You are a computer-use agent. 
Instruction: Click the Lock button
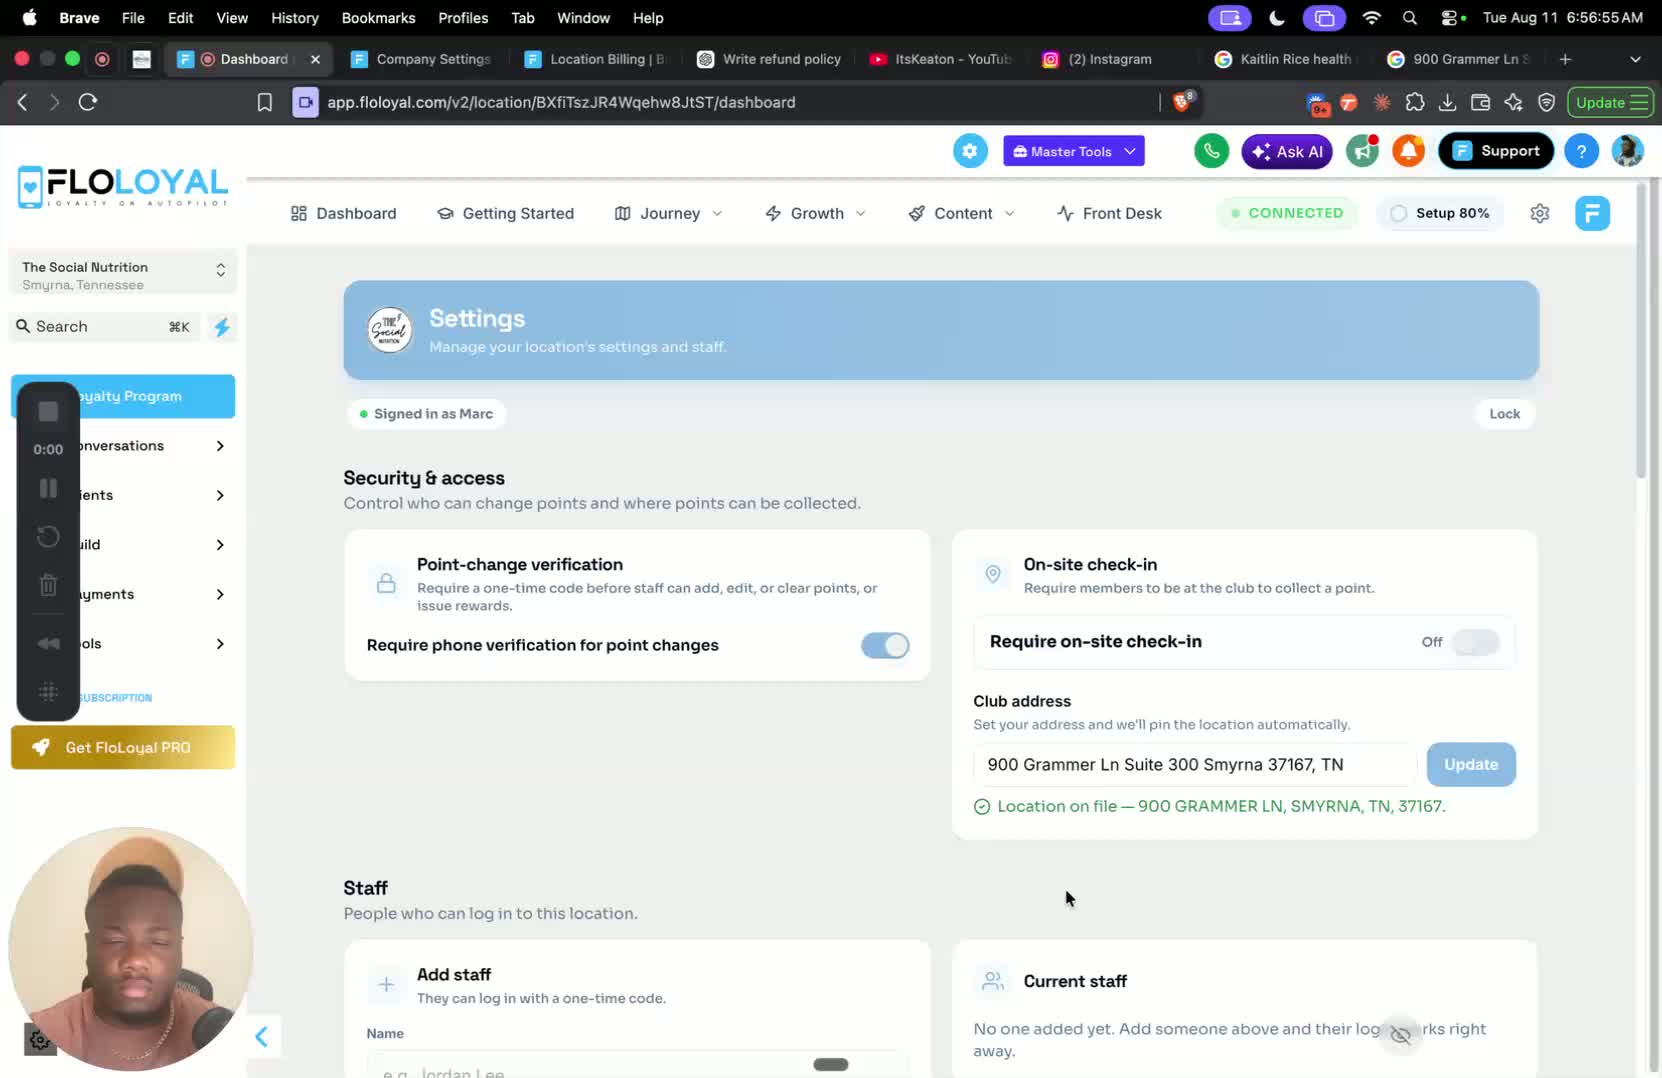pyautogui.click(x=1504, y=414)
